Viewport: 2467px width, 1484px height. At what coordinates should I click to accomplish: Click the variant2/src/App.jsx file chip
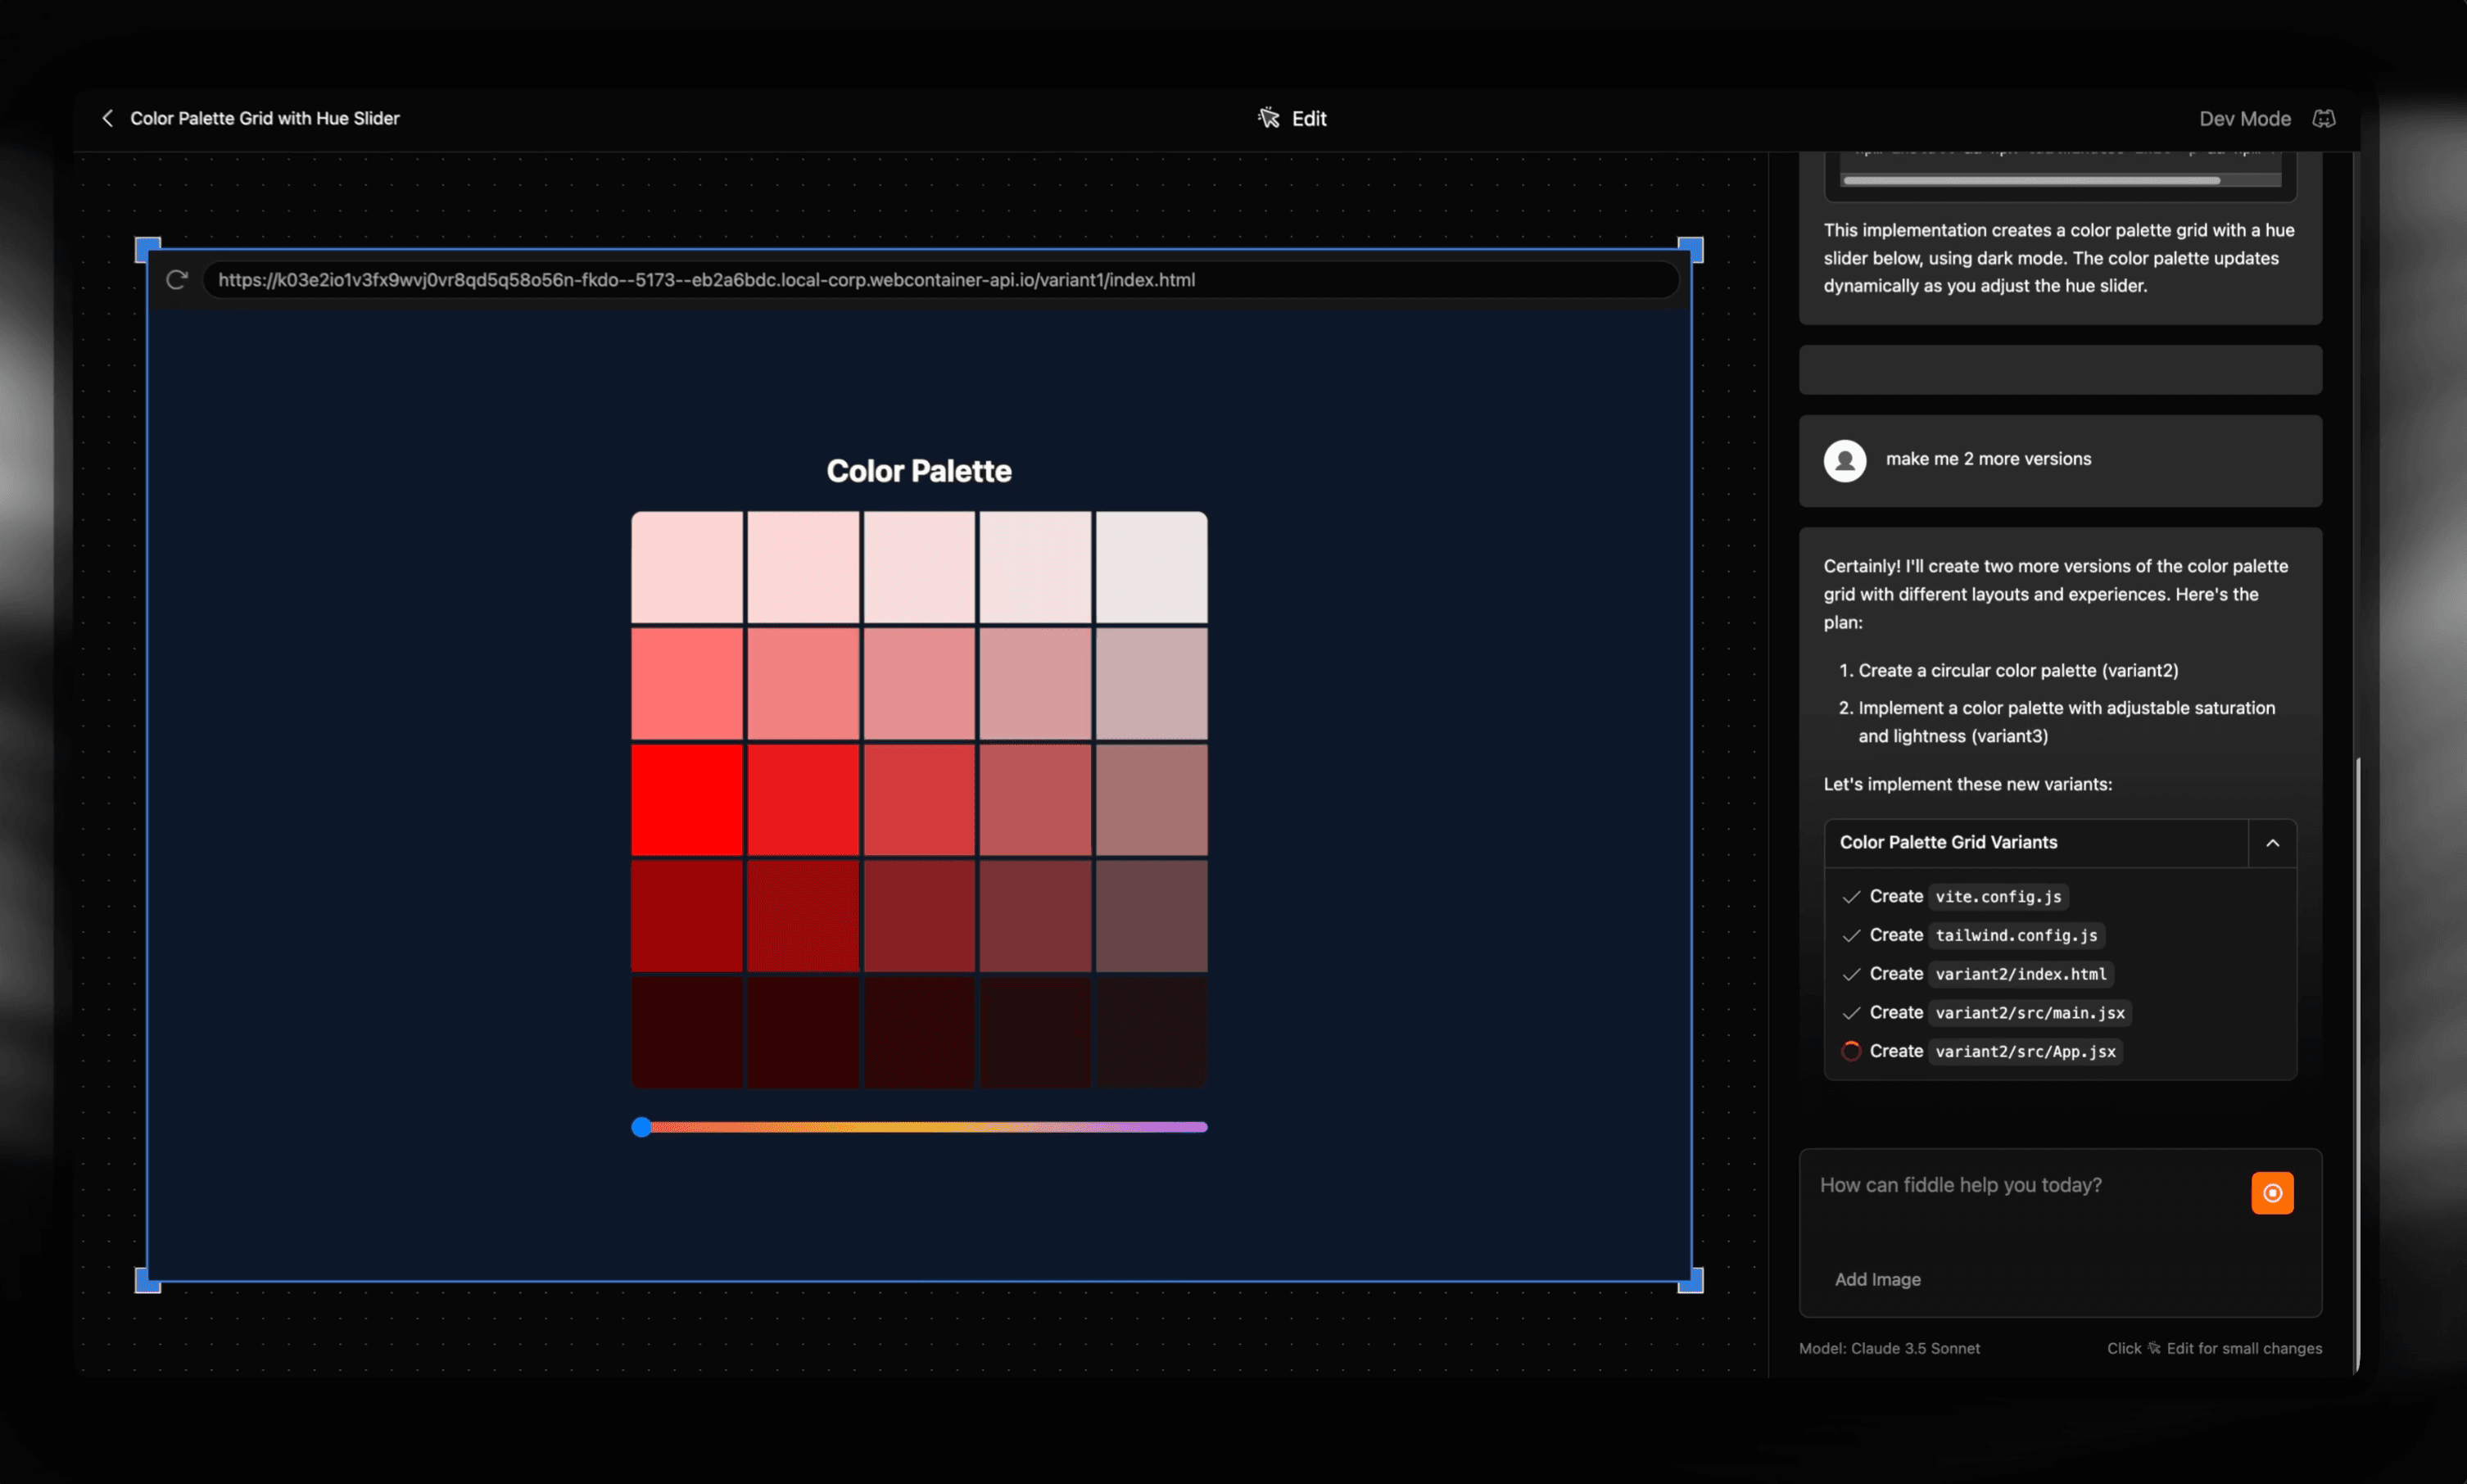2025,1051
